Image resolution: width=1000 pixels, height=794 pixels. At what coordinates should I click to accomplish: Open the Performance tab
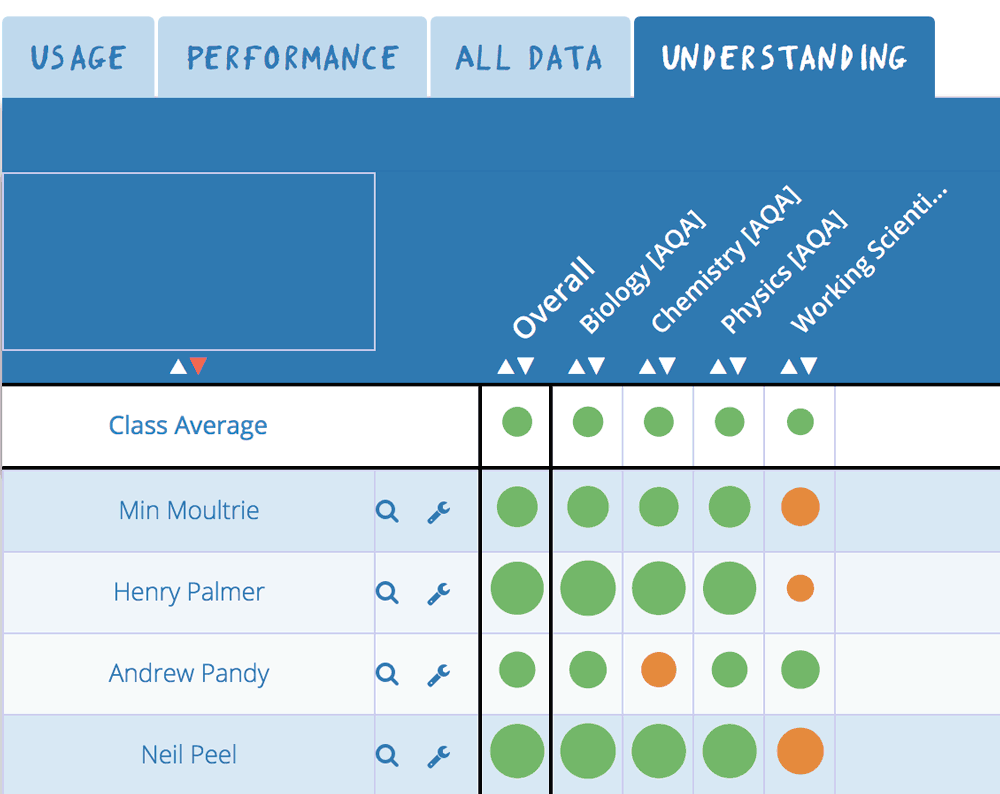tap(293, 57)
